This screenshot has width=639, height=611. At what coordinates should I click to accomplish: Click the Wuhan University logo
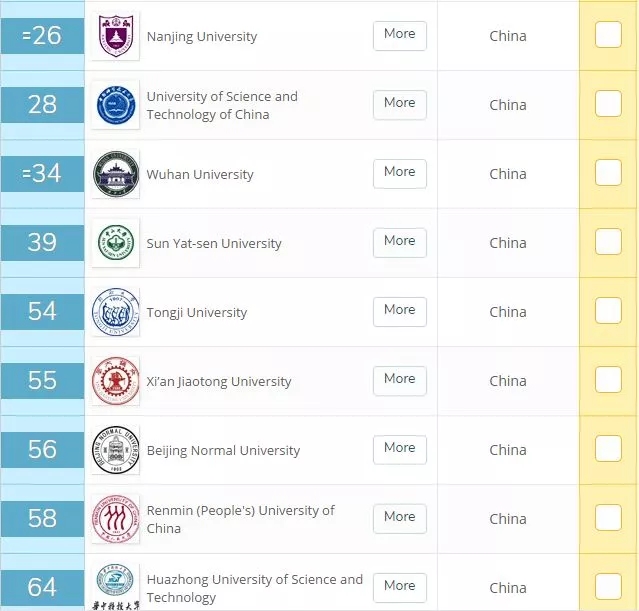coord(115,174)
